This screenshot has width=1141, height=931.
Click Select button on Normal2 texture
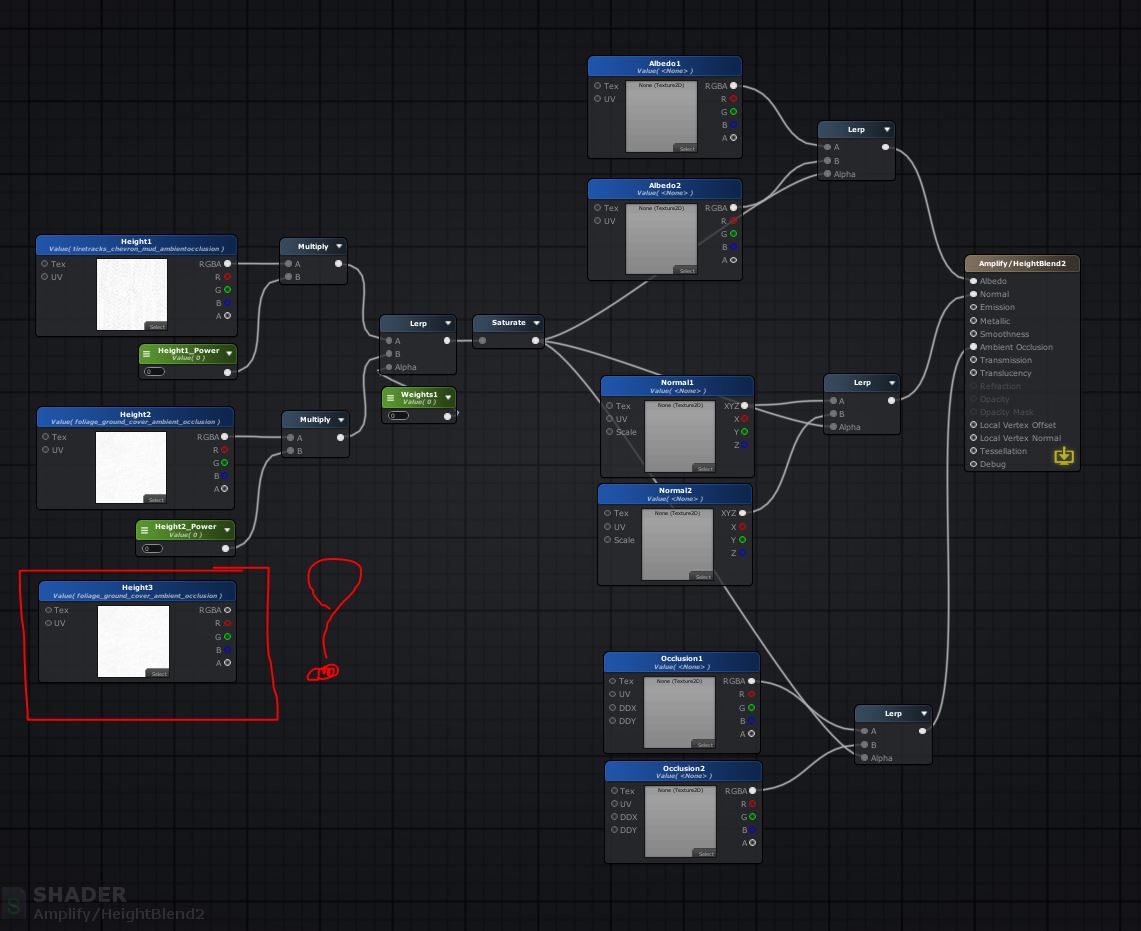[x=702, y=577]
